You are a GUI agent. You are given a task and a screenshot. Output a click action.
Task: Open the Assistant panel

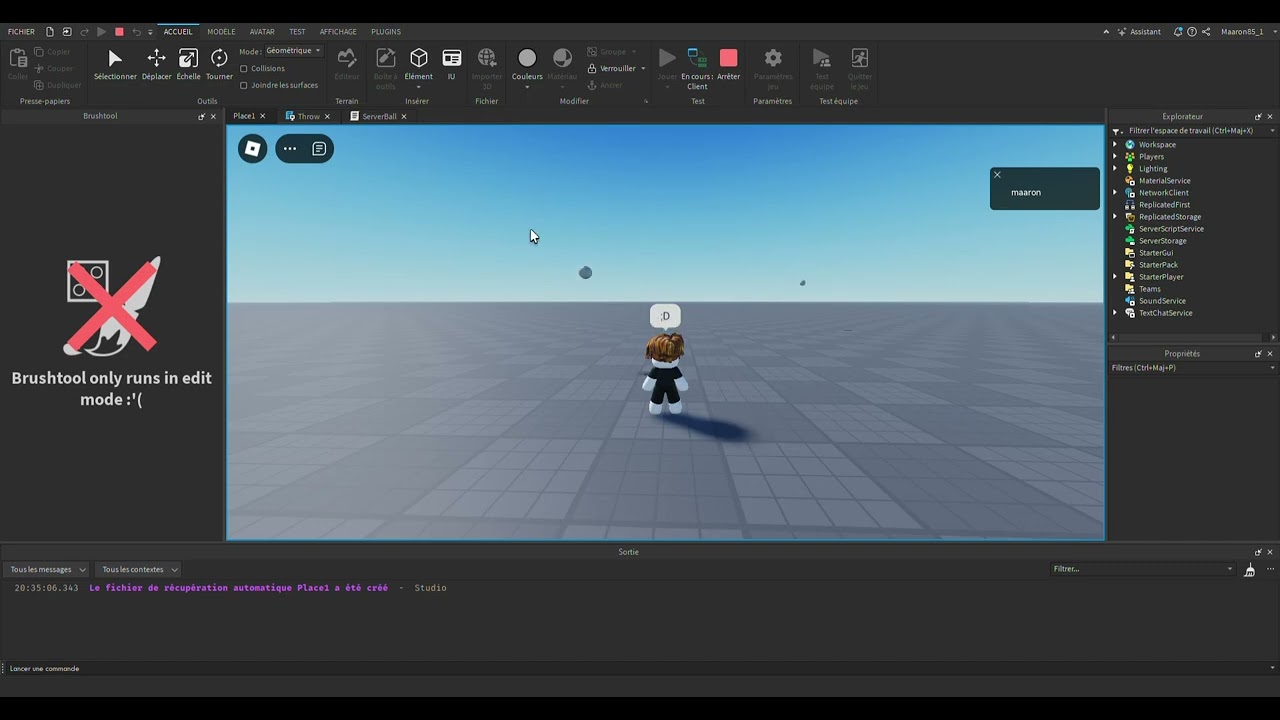click(1140, 32)
